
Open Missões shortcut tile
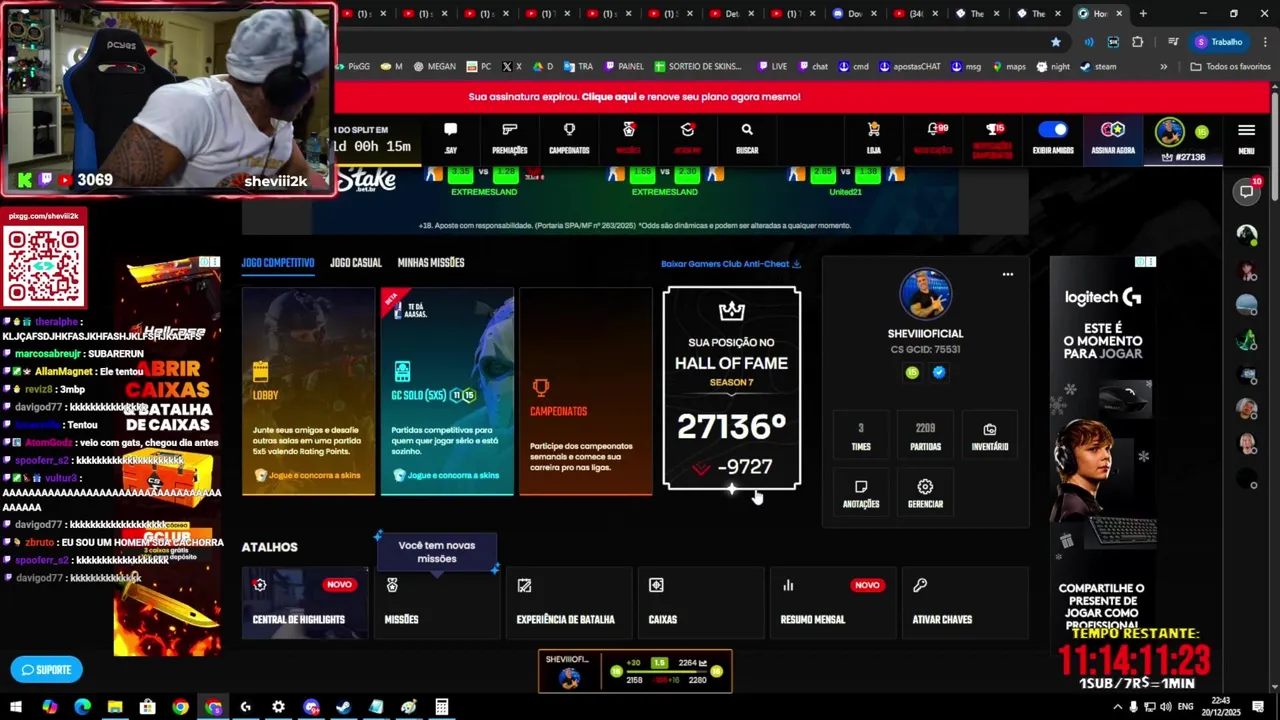tap(437, 603)
